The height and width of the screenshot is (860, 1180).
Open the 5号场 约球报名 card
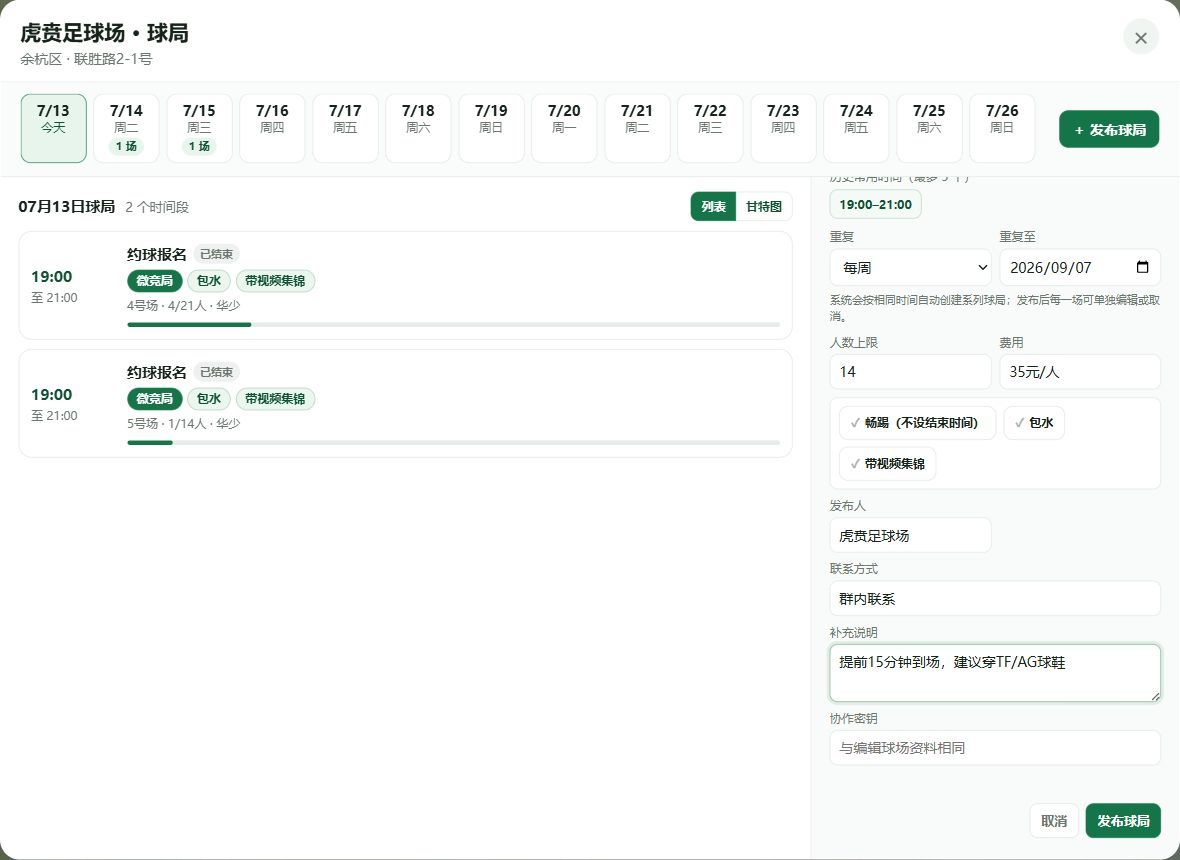(x=406, y=403)
